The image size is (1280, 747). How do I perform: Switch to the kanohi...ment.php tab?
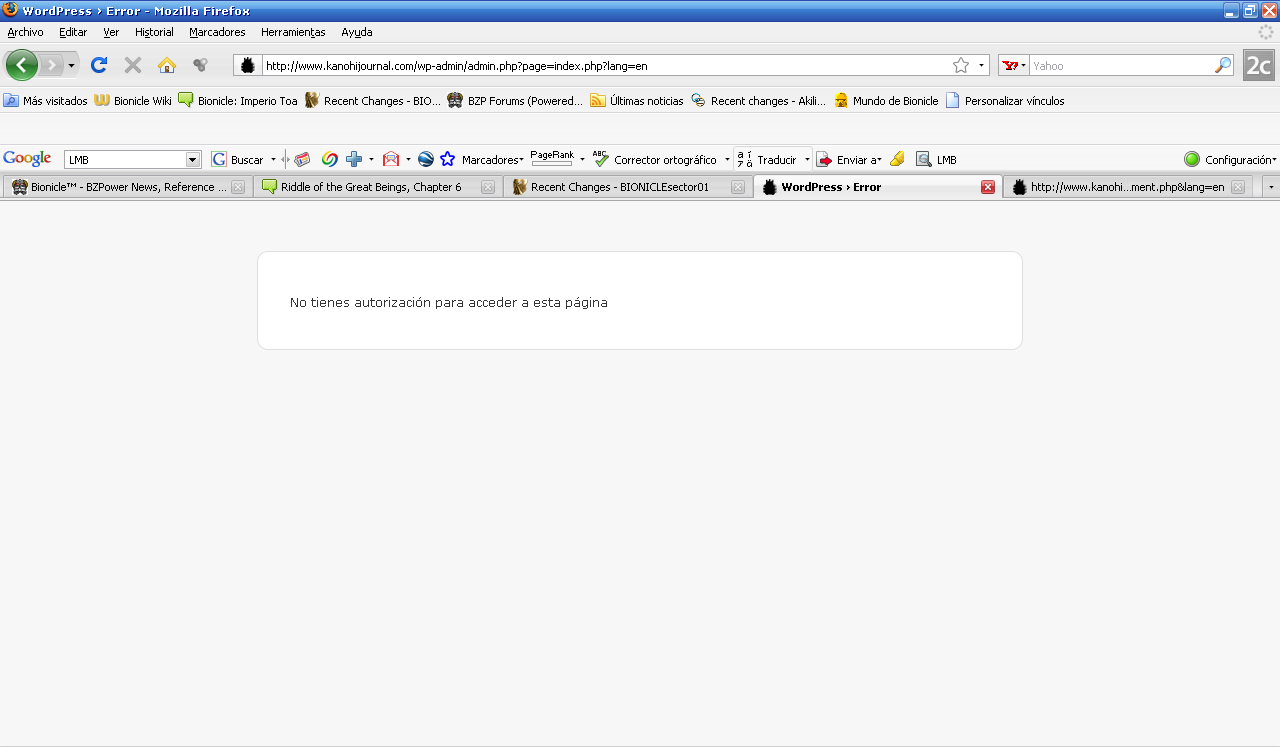[x=1127, y=187]
